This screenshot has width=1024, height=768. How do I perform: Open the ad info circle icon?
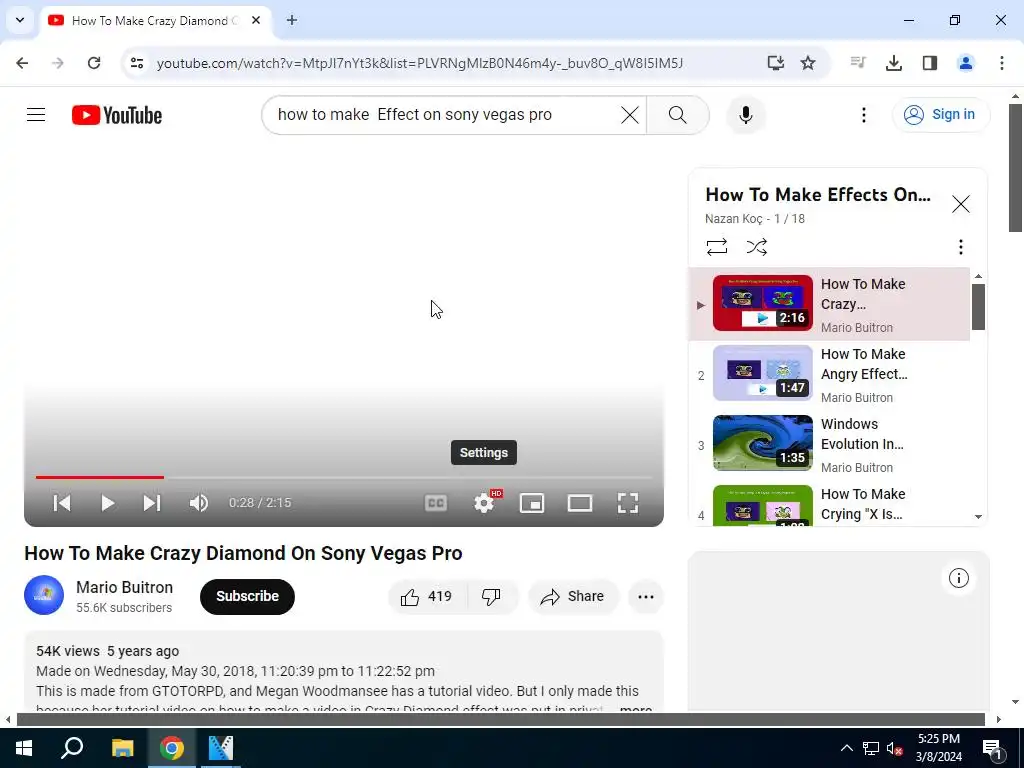tap(958, 578)
